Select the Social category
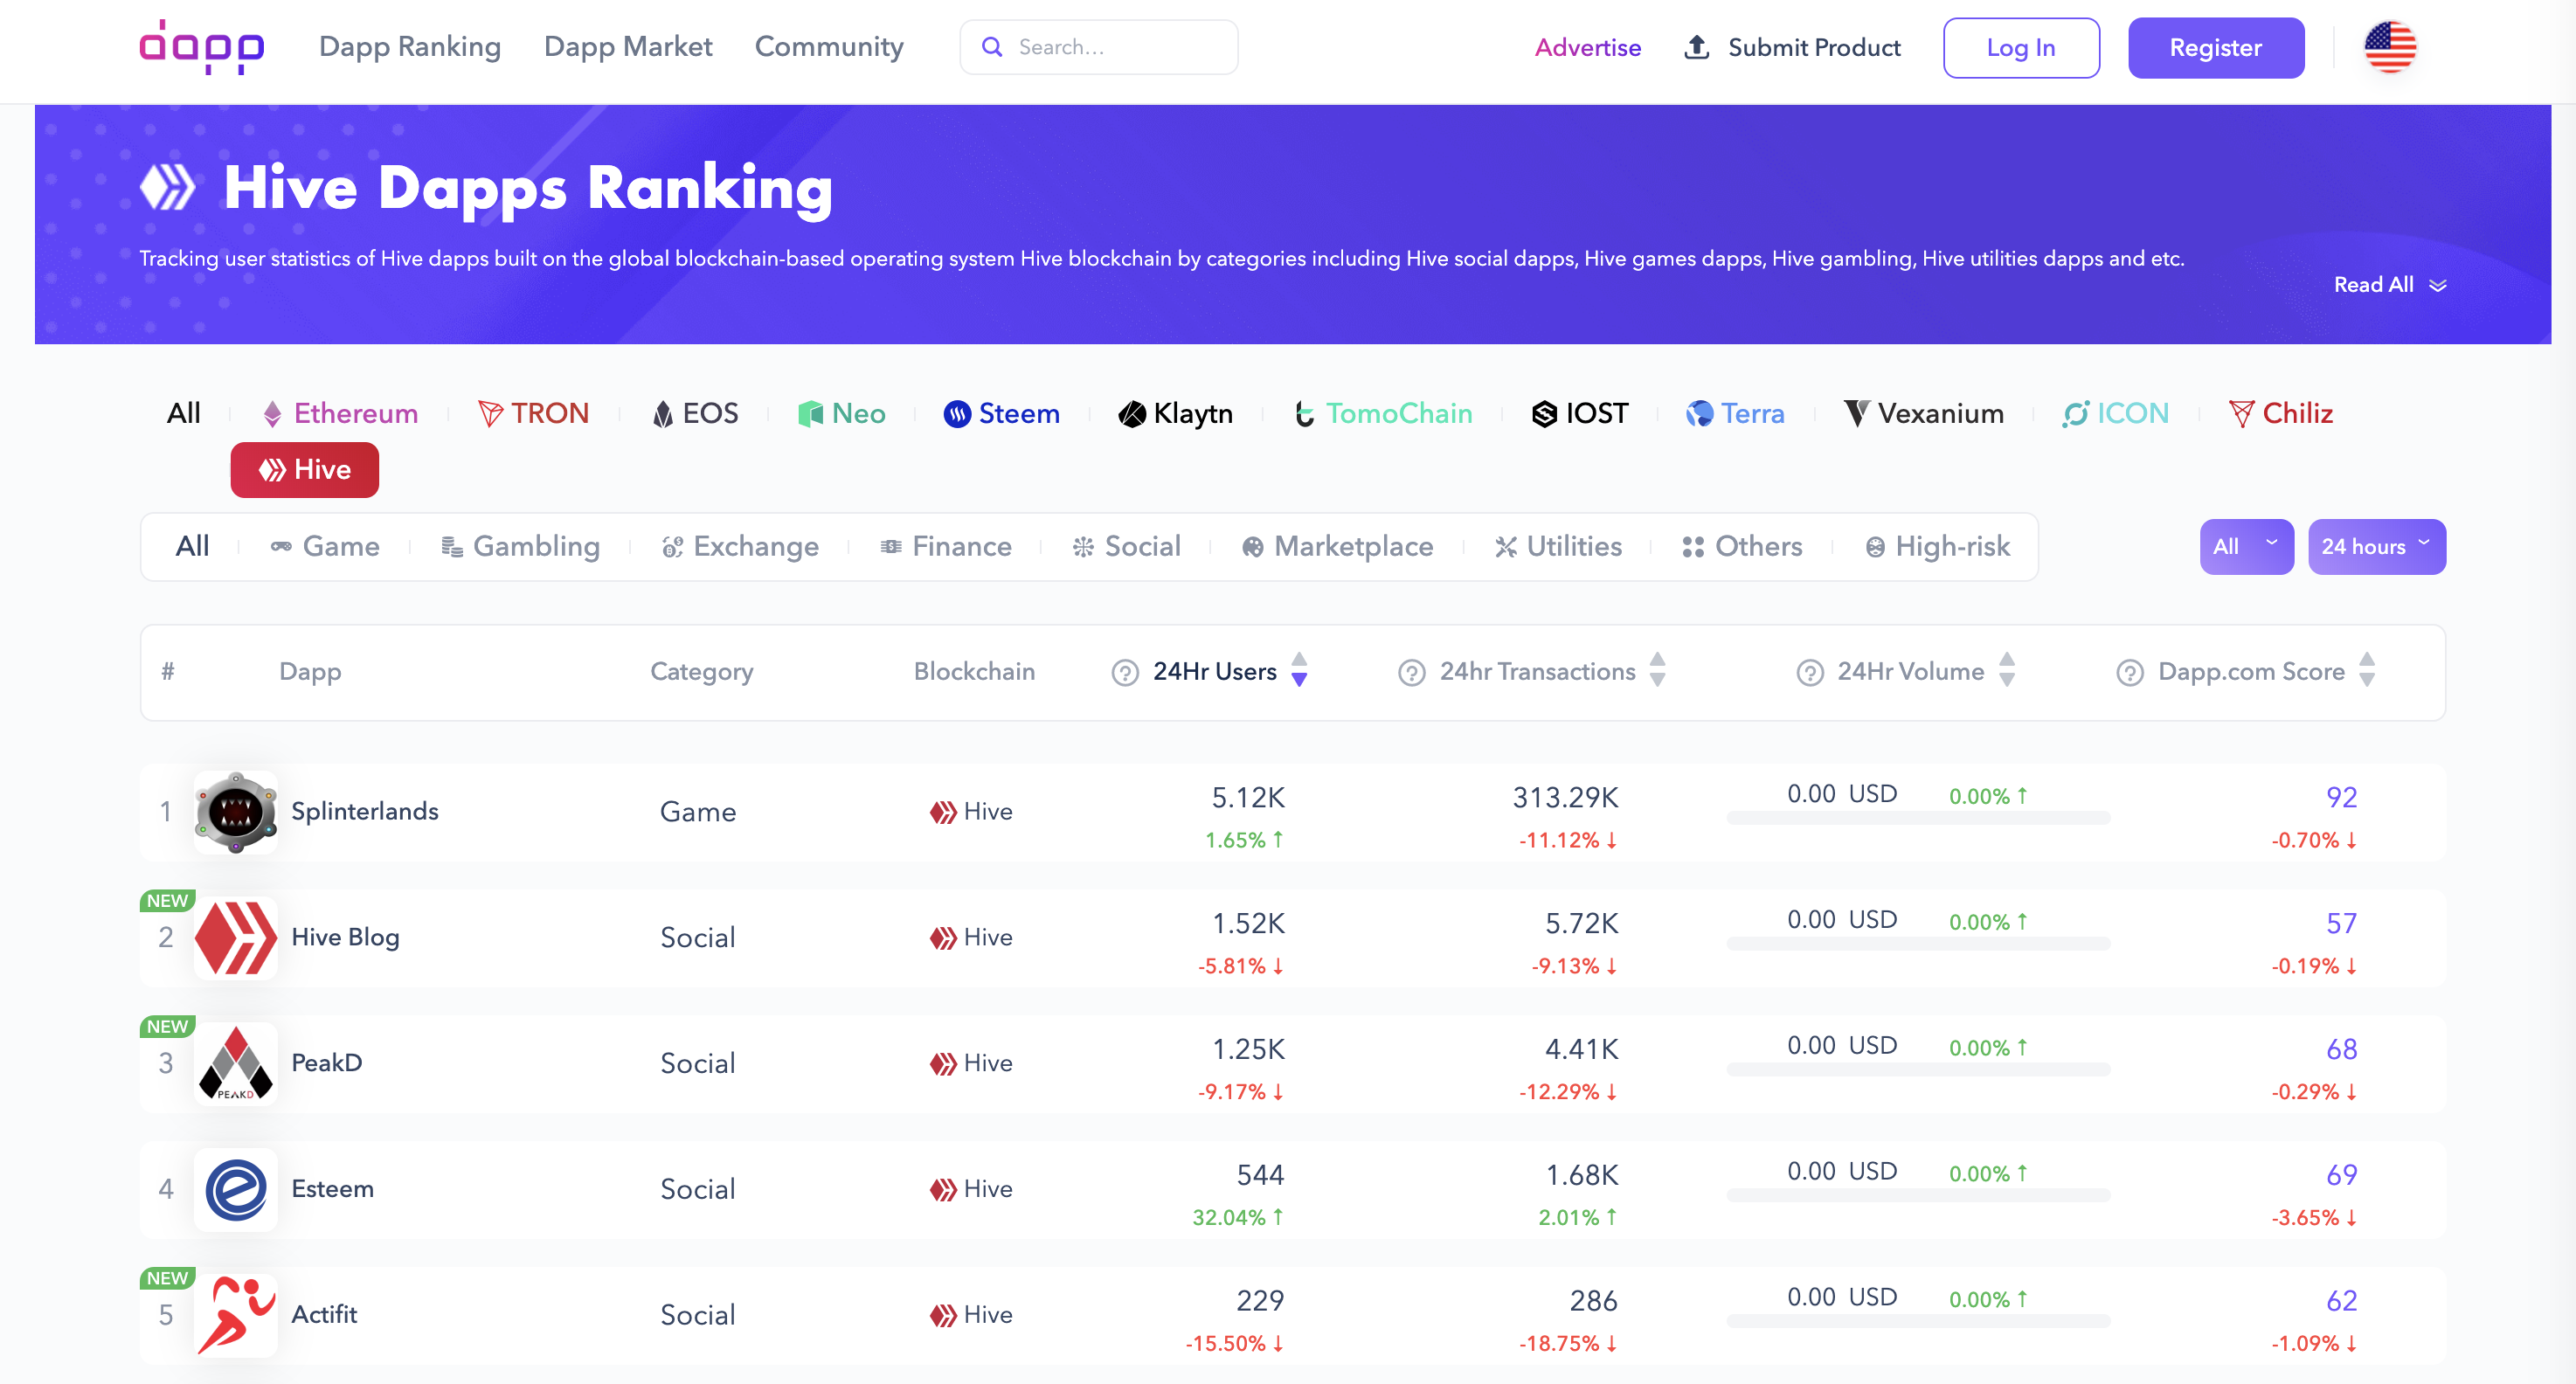This screenshot has height=1384, width=2576. pos(1126,547)
